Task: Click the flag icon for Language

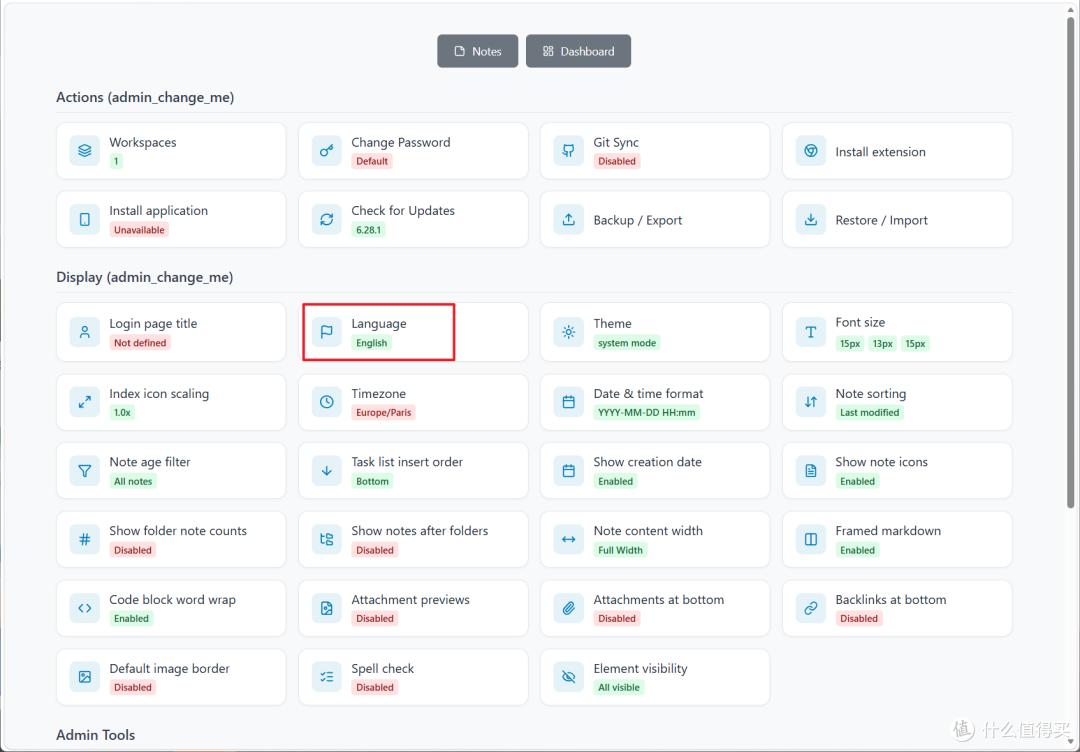Action: coord(326,332)
